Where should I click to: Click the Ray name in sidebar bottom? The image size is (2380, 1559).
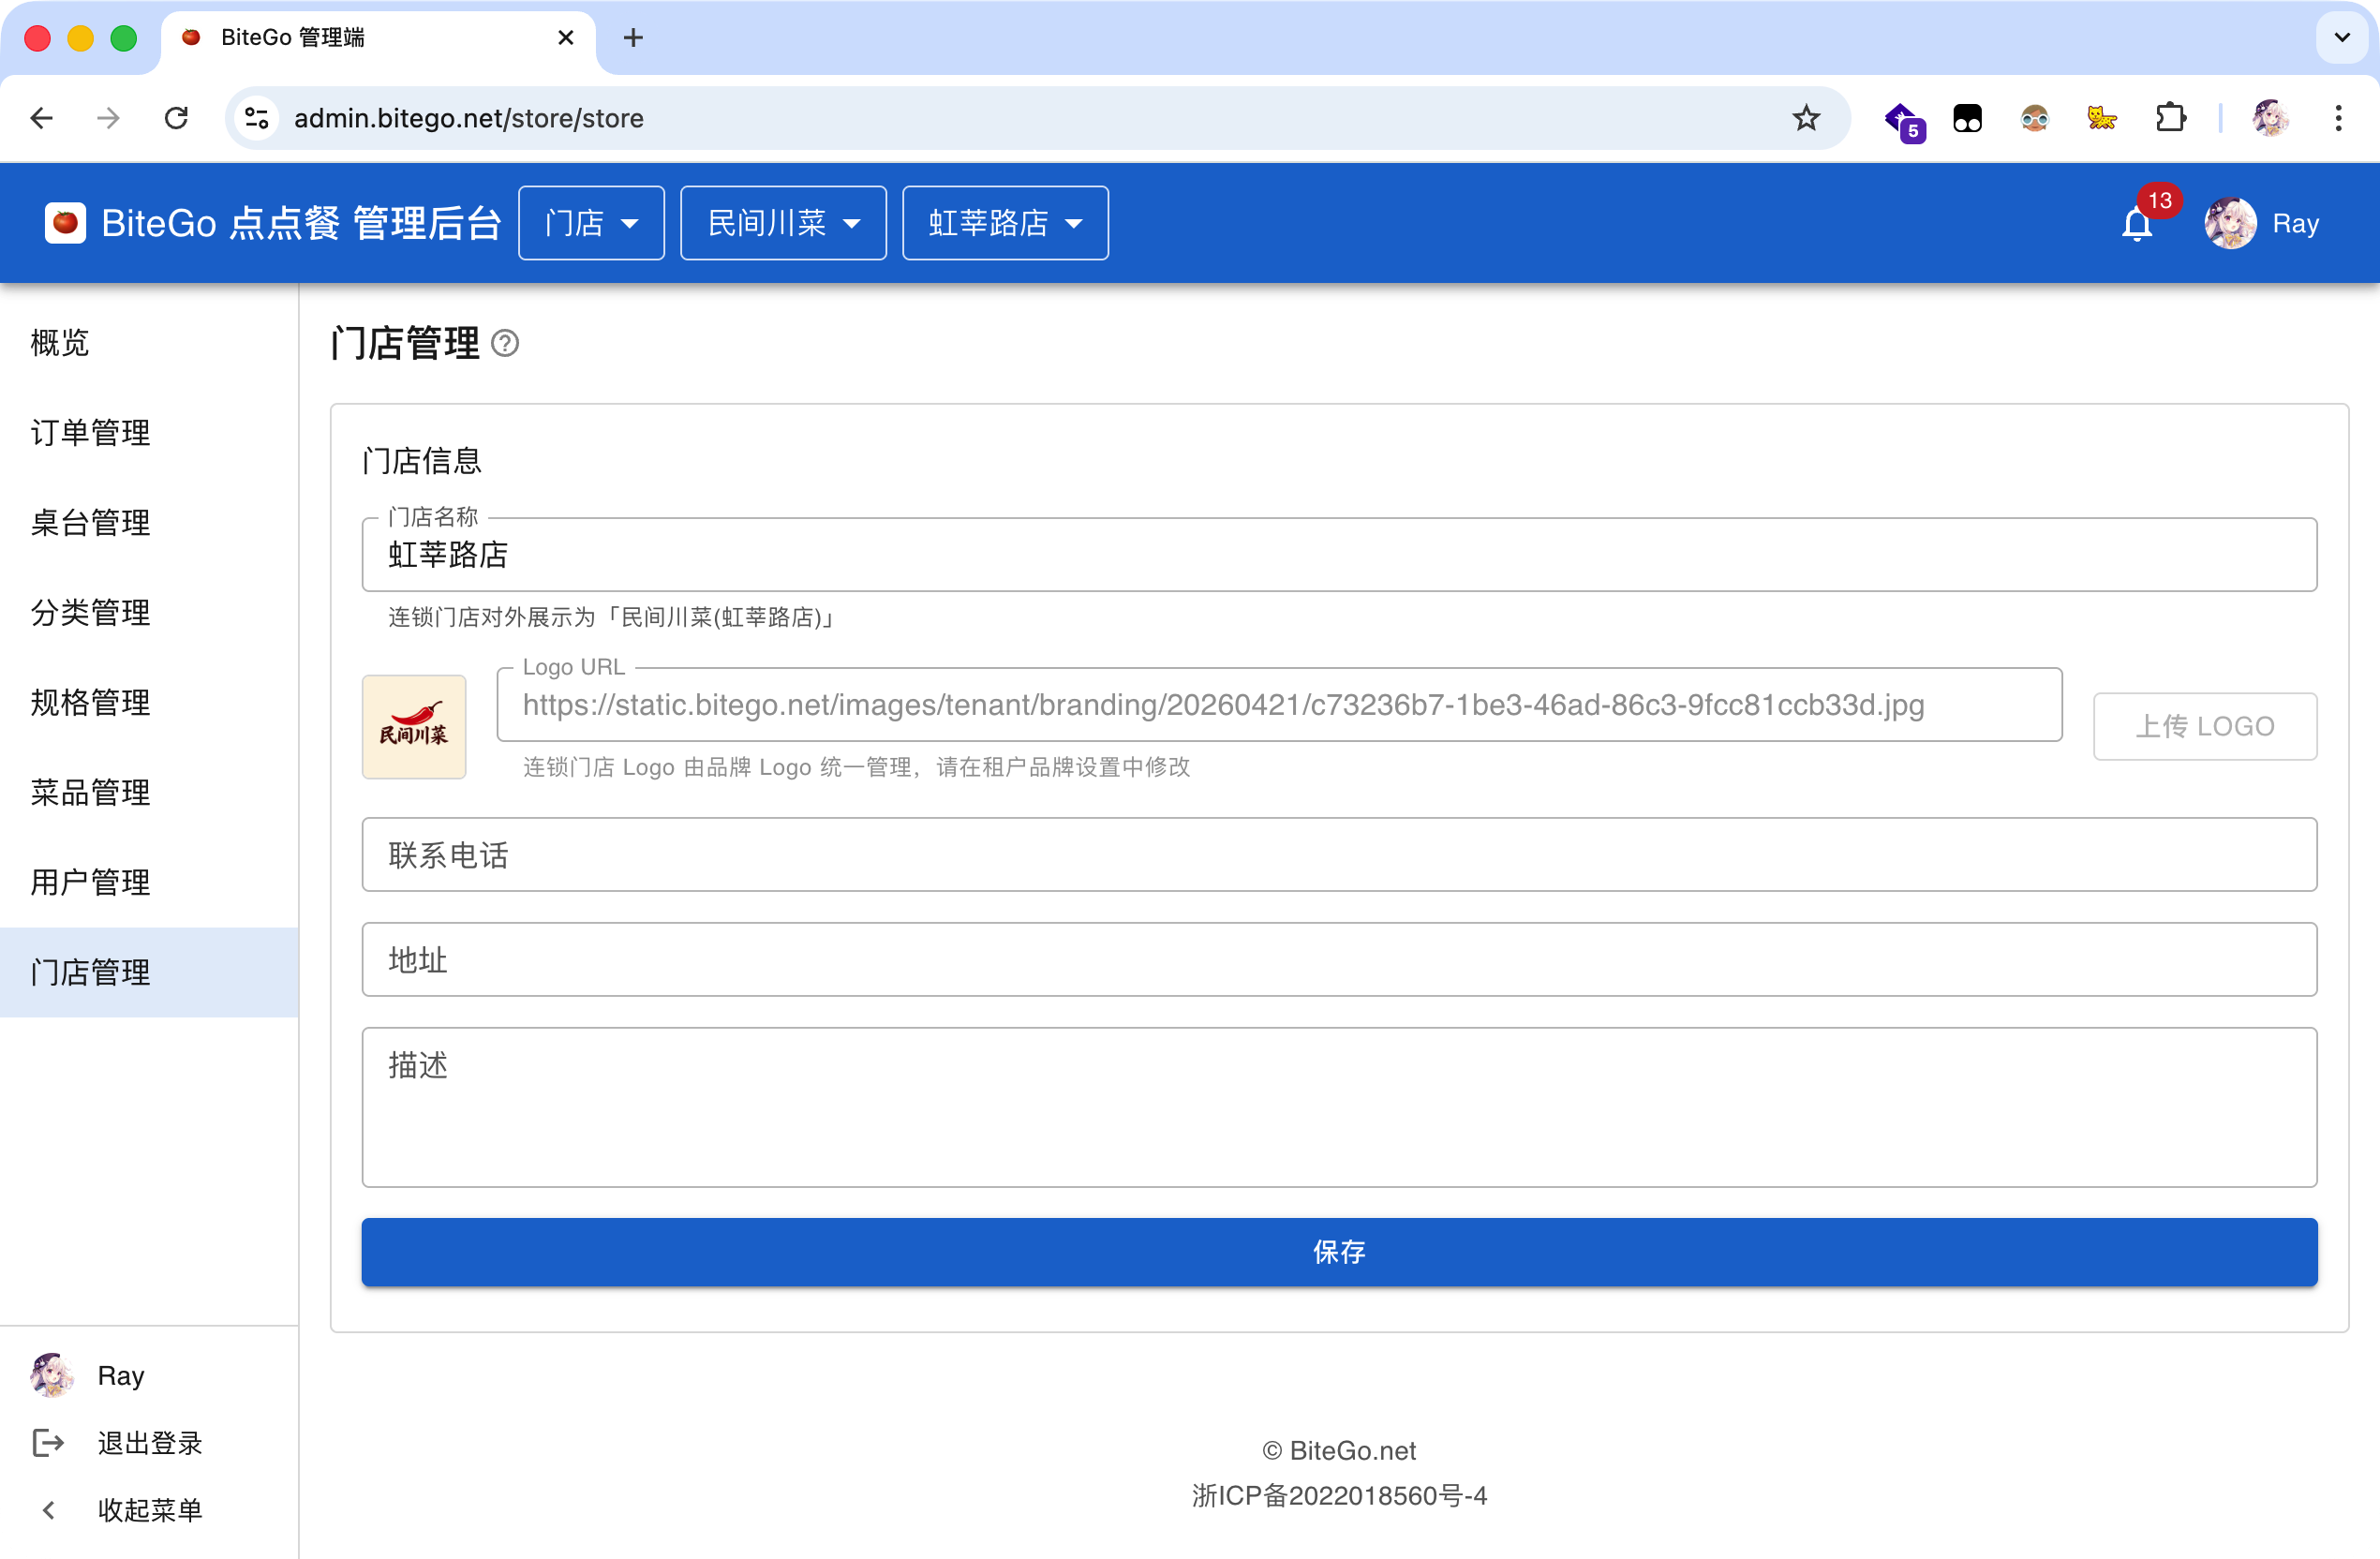(121, 1376)
